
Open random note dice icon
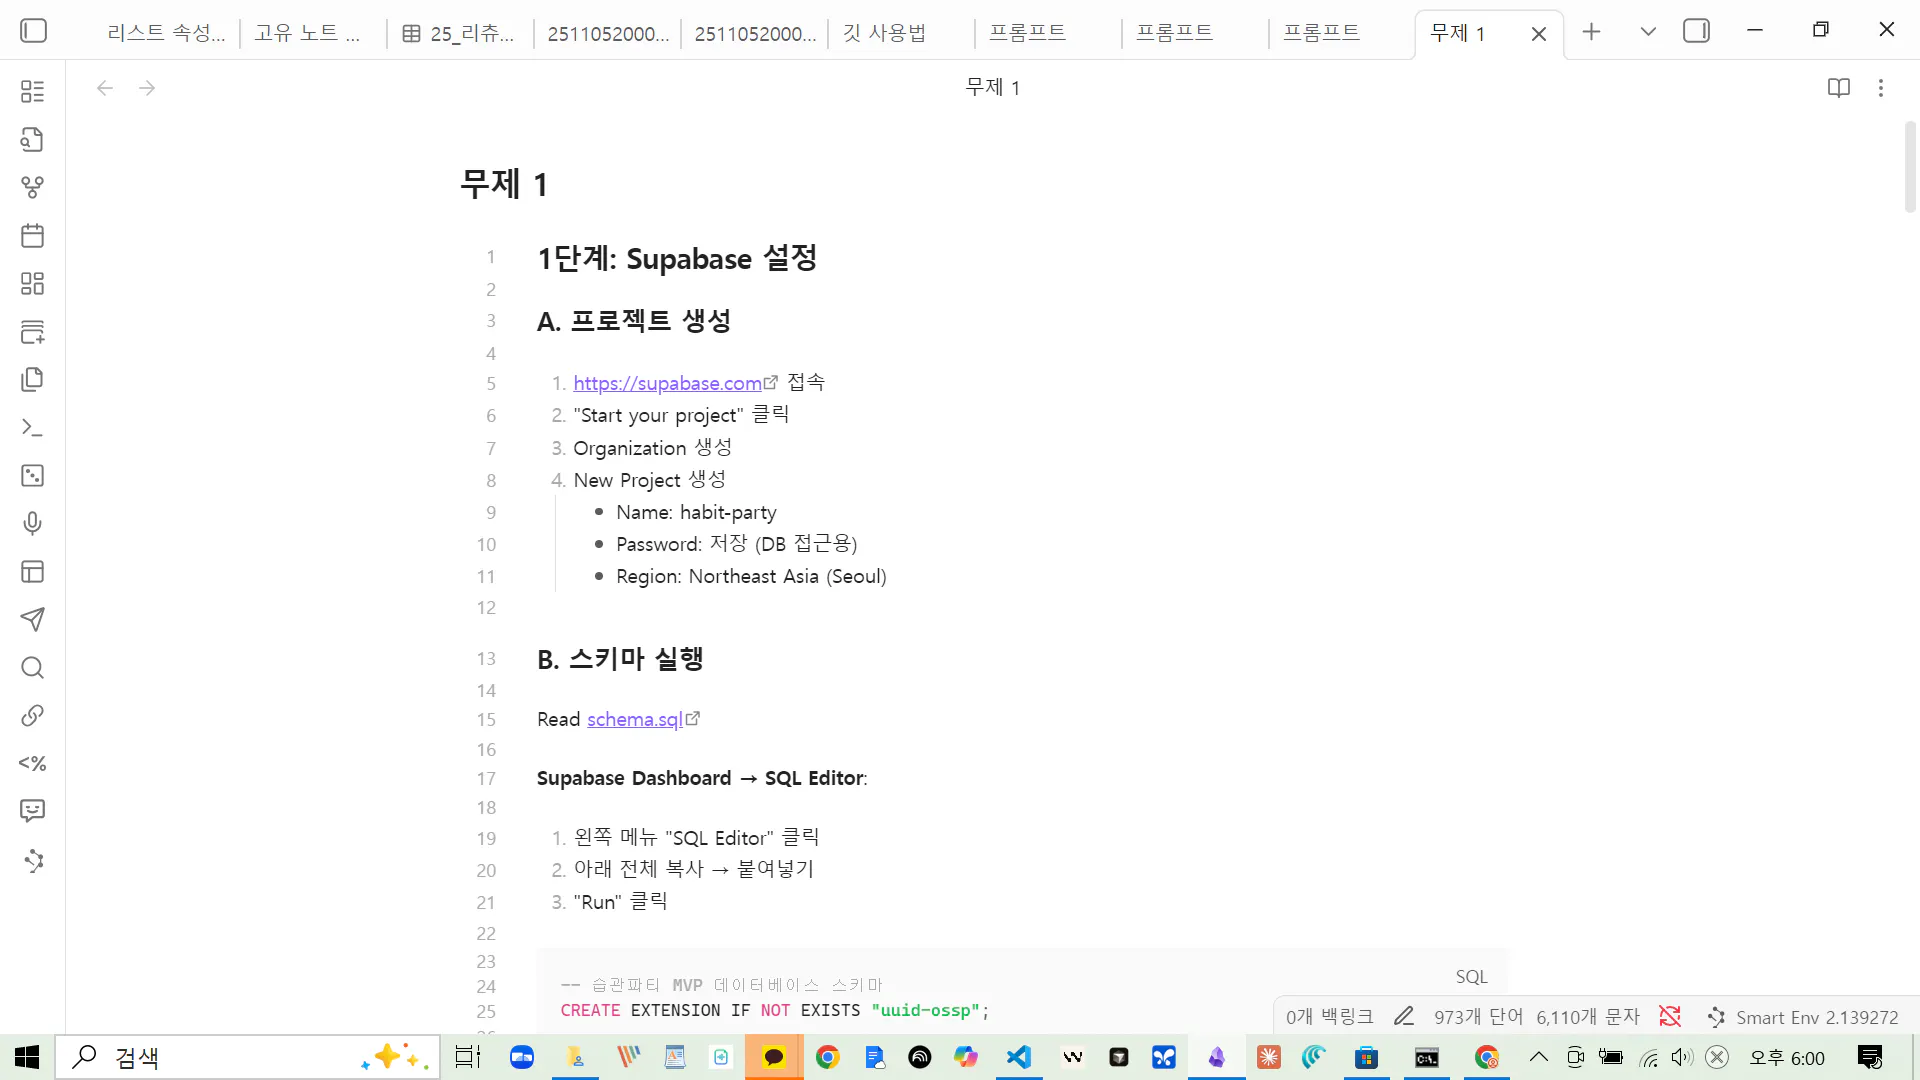coord(32,475)
